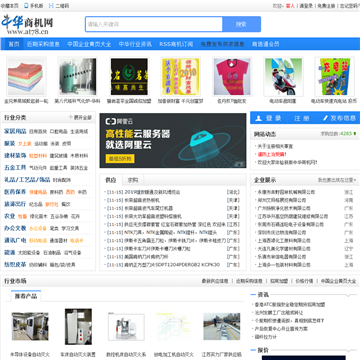Image resolution: width=360 pixels, height=360 pixels.
Task: Open the 二维码 QR code icon
Action: point(51,6)
